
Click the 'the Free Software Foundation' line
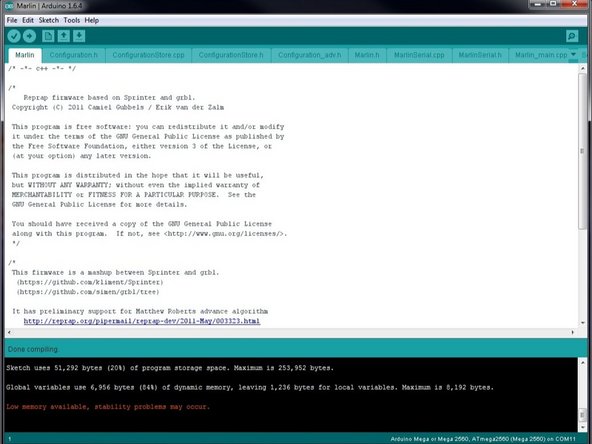coord(142,146)
